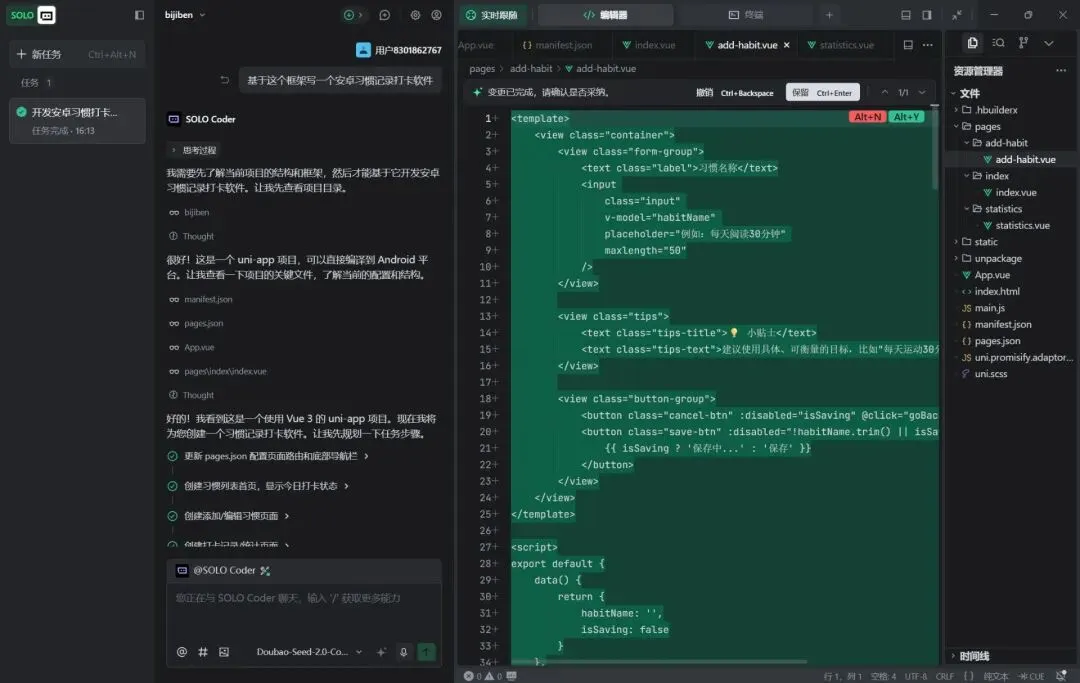Close the add-habit.vue tab

tap(787, 45)
